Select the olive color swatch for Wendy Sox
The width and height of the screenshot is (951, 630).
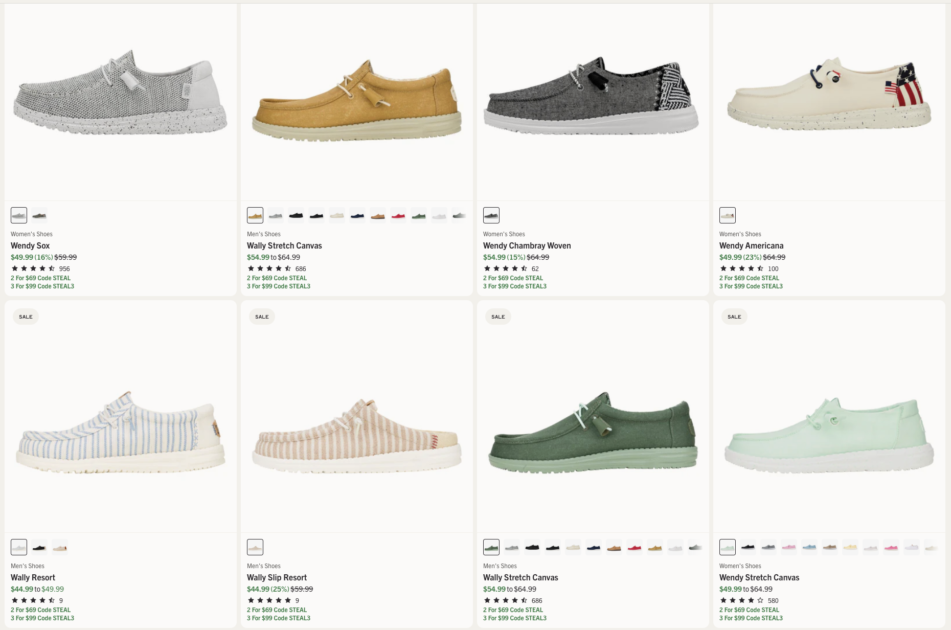[x=39, y=215]
